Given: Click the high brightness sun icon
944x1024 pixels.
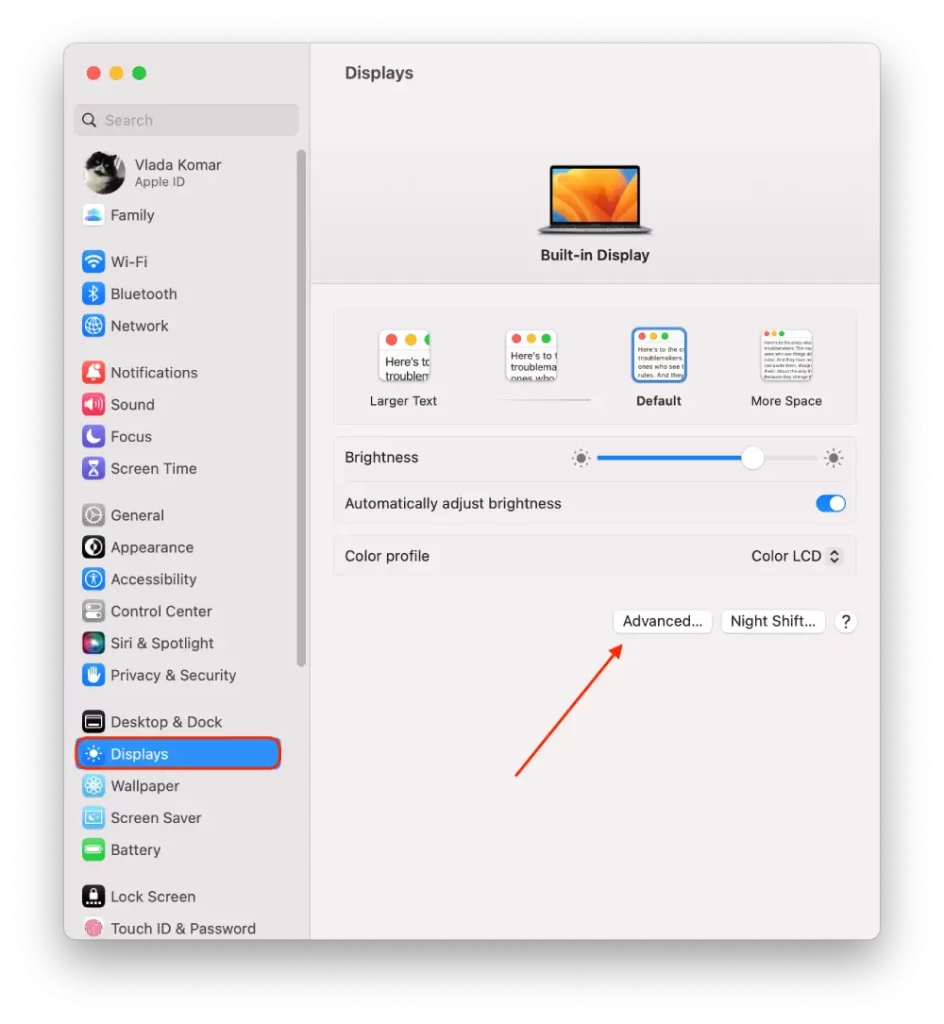Looking at the screenshot, I should 833,458.
